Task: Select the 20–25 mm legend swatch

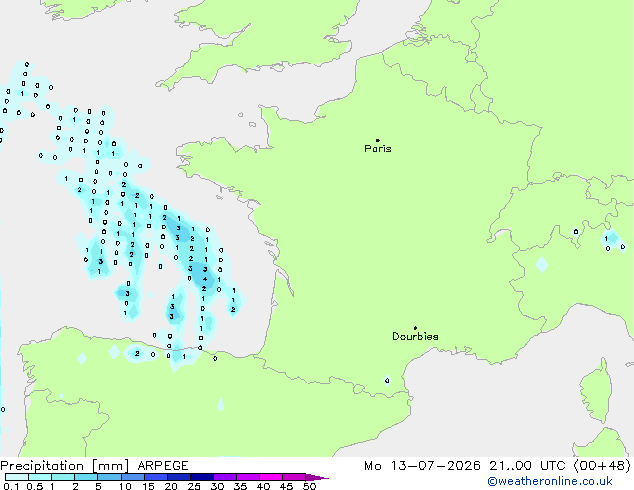Action: (x=178, y=477)
